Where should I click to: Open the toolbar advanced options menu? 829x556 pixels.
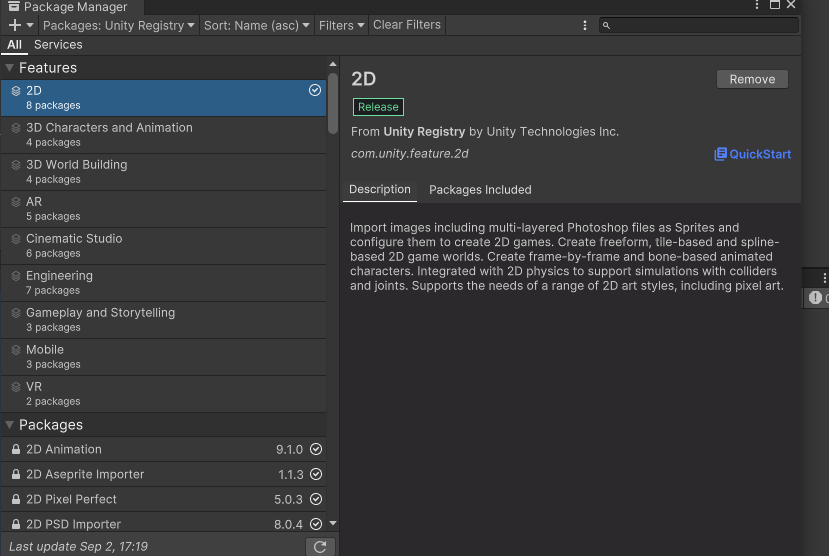585,25
